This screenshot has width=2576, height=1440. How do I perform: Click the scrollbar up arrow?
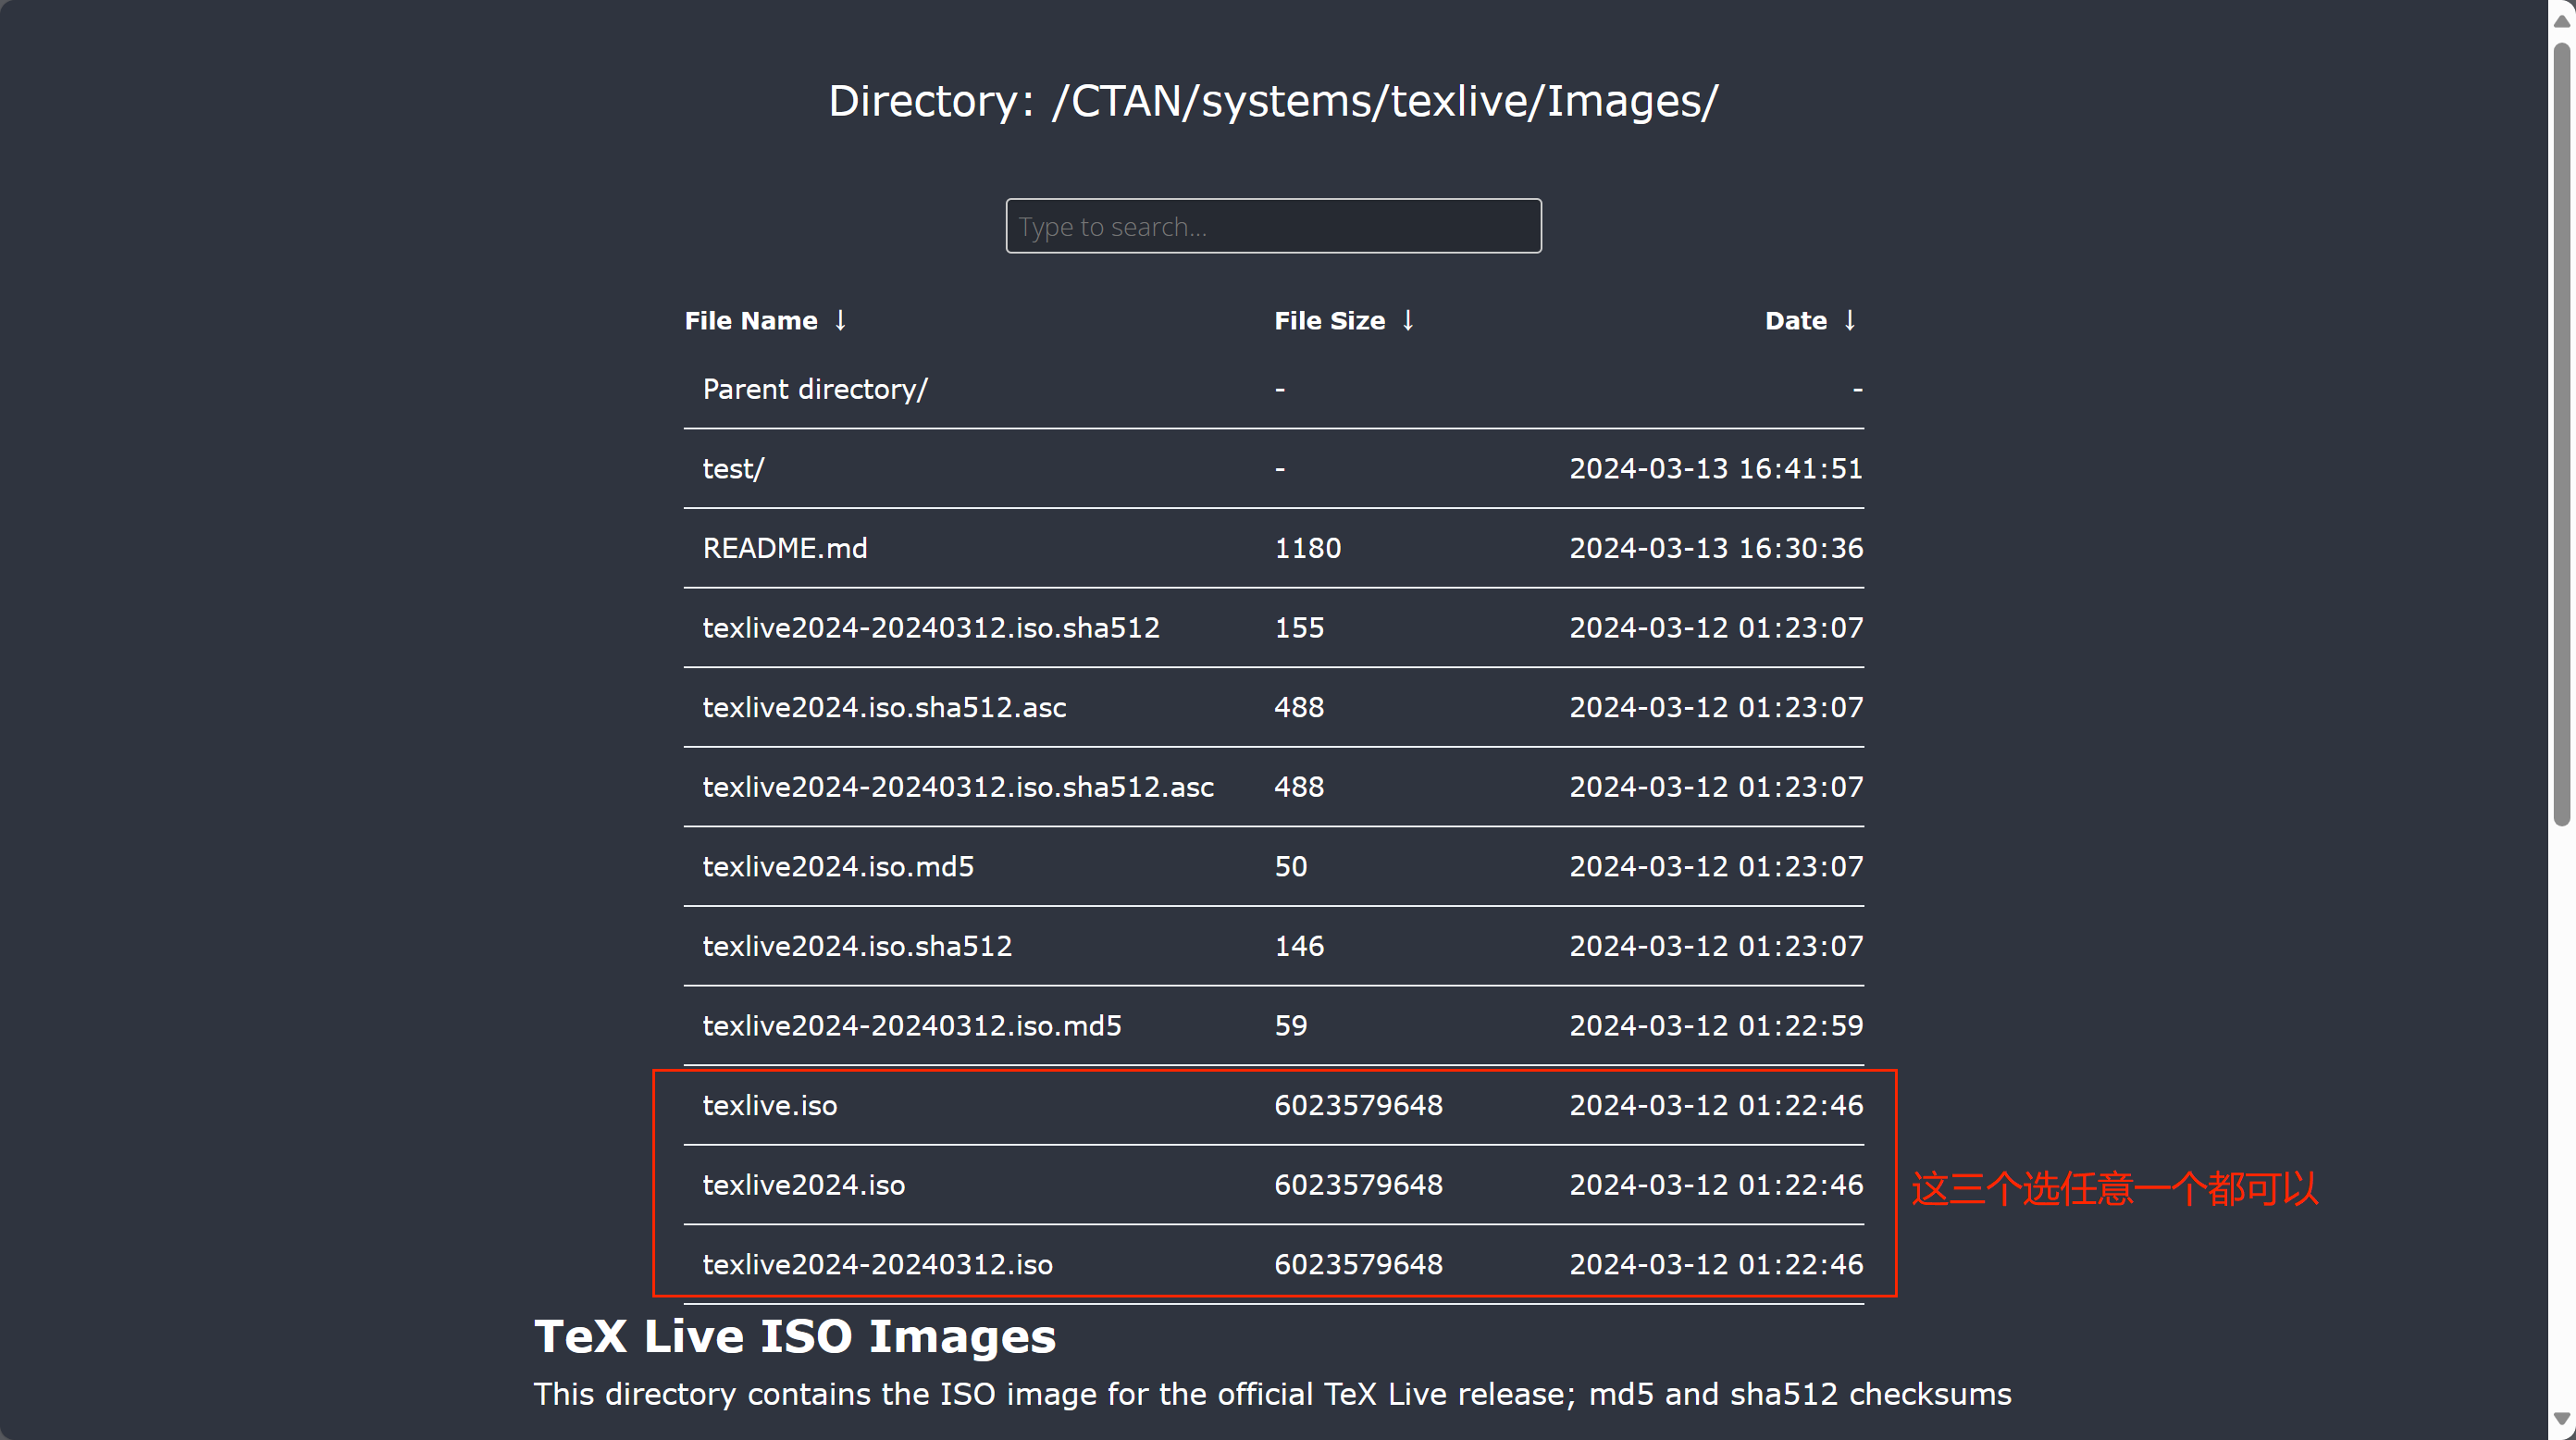(x=2561, y=21)
